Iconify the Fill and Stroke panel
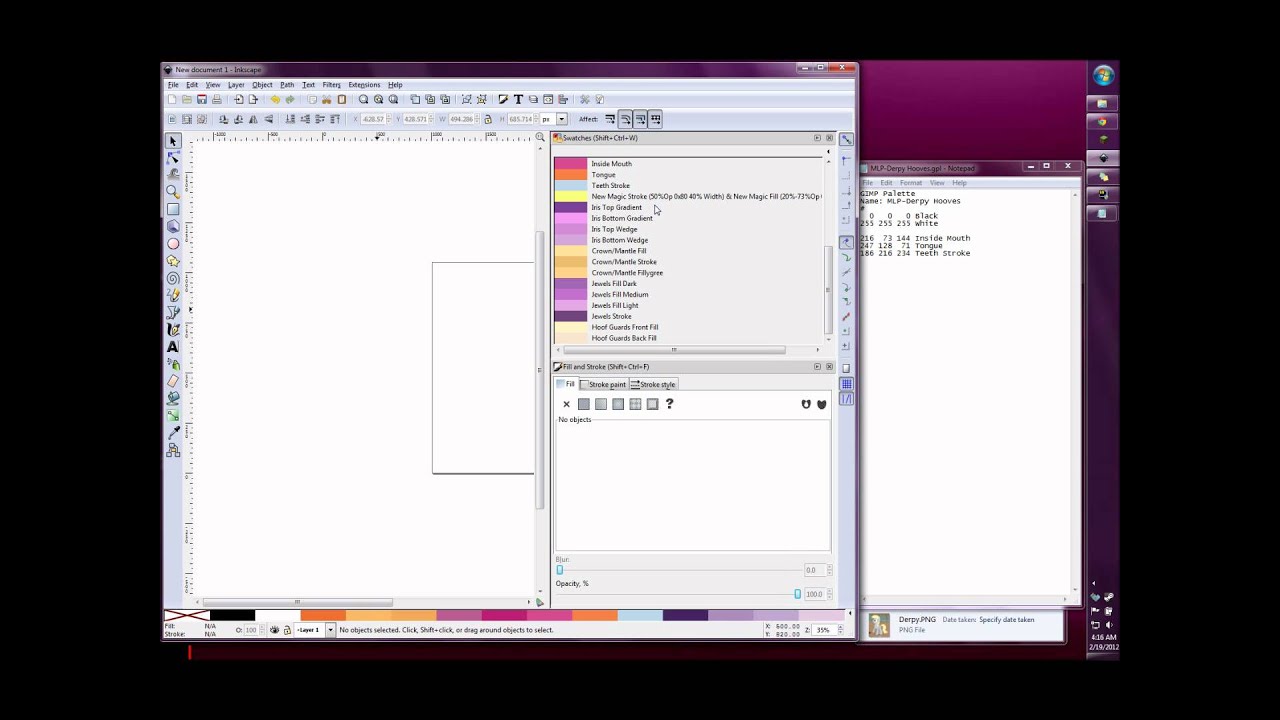The image size is (1280, 720). coord(817,367)
